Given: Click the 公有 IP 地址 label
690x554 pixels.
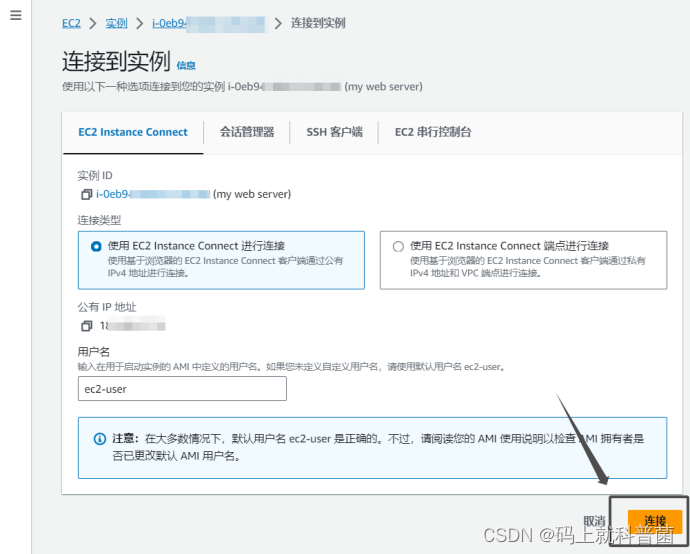Looking at the screenshot, I should point(107,307).
